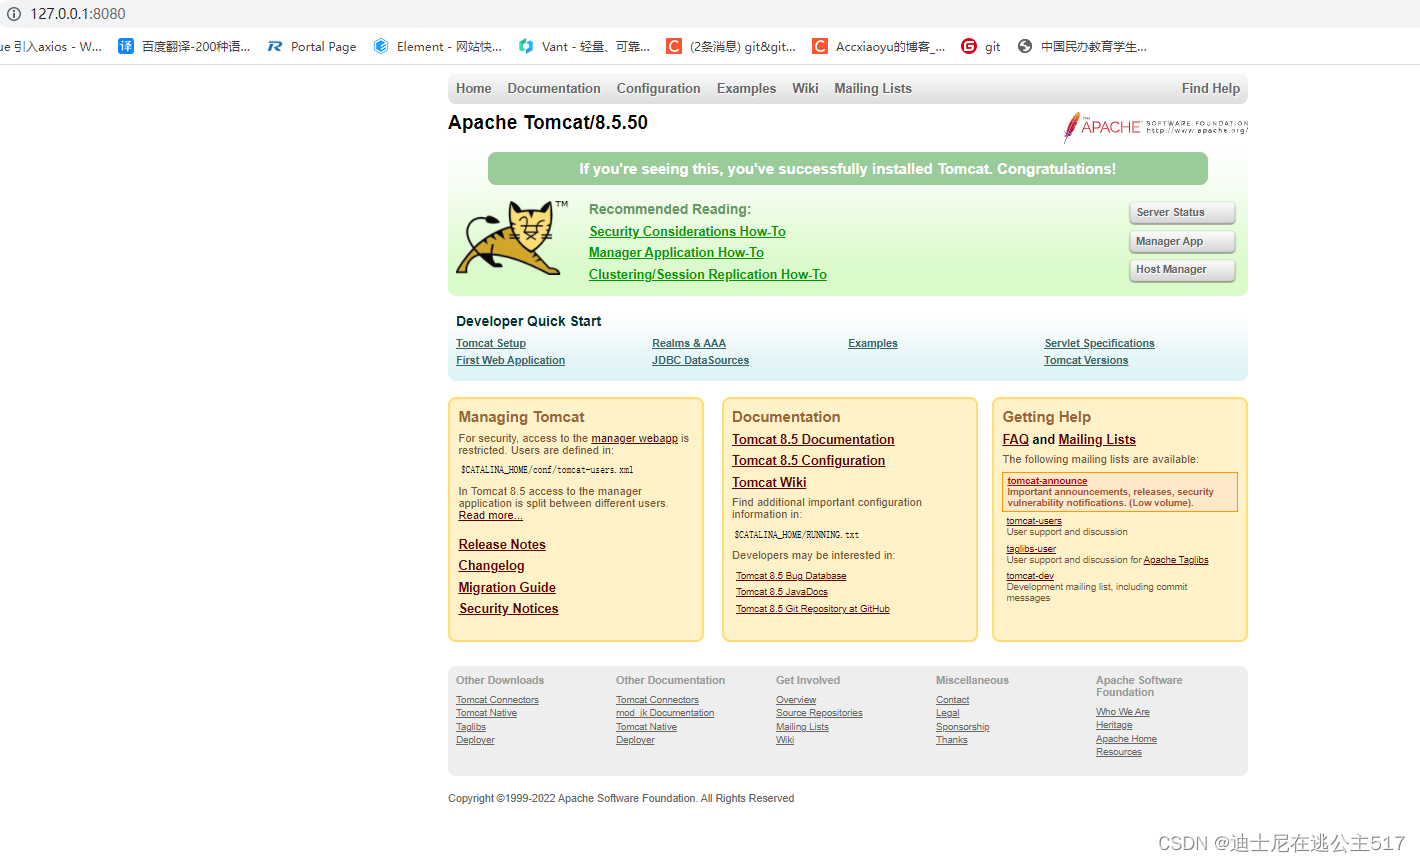Open the Changelog link
Screen dimensions: 1420x862
click(x=491, y=565)
